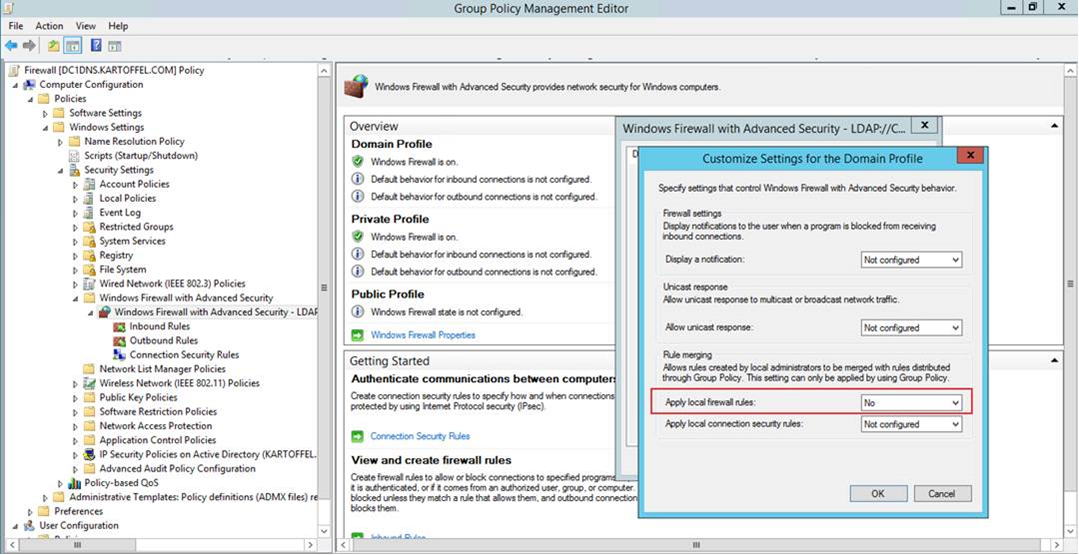The image size is (1079, 555).
Task: Expand the Local Policies node
Action: (x=76, y=198)
